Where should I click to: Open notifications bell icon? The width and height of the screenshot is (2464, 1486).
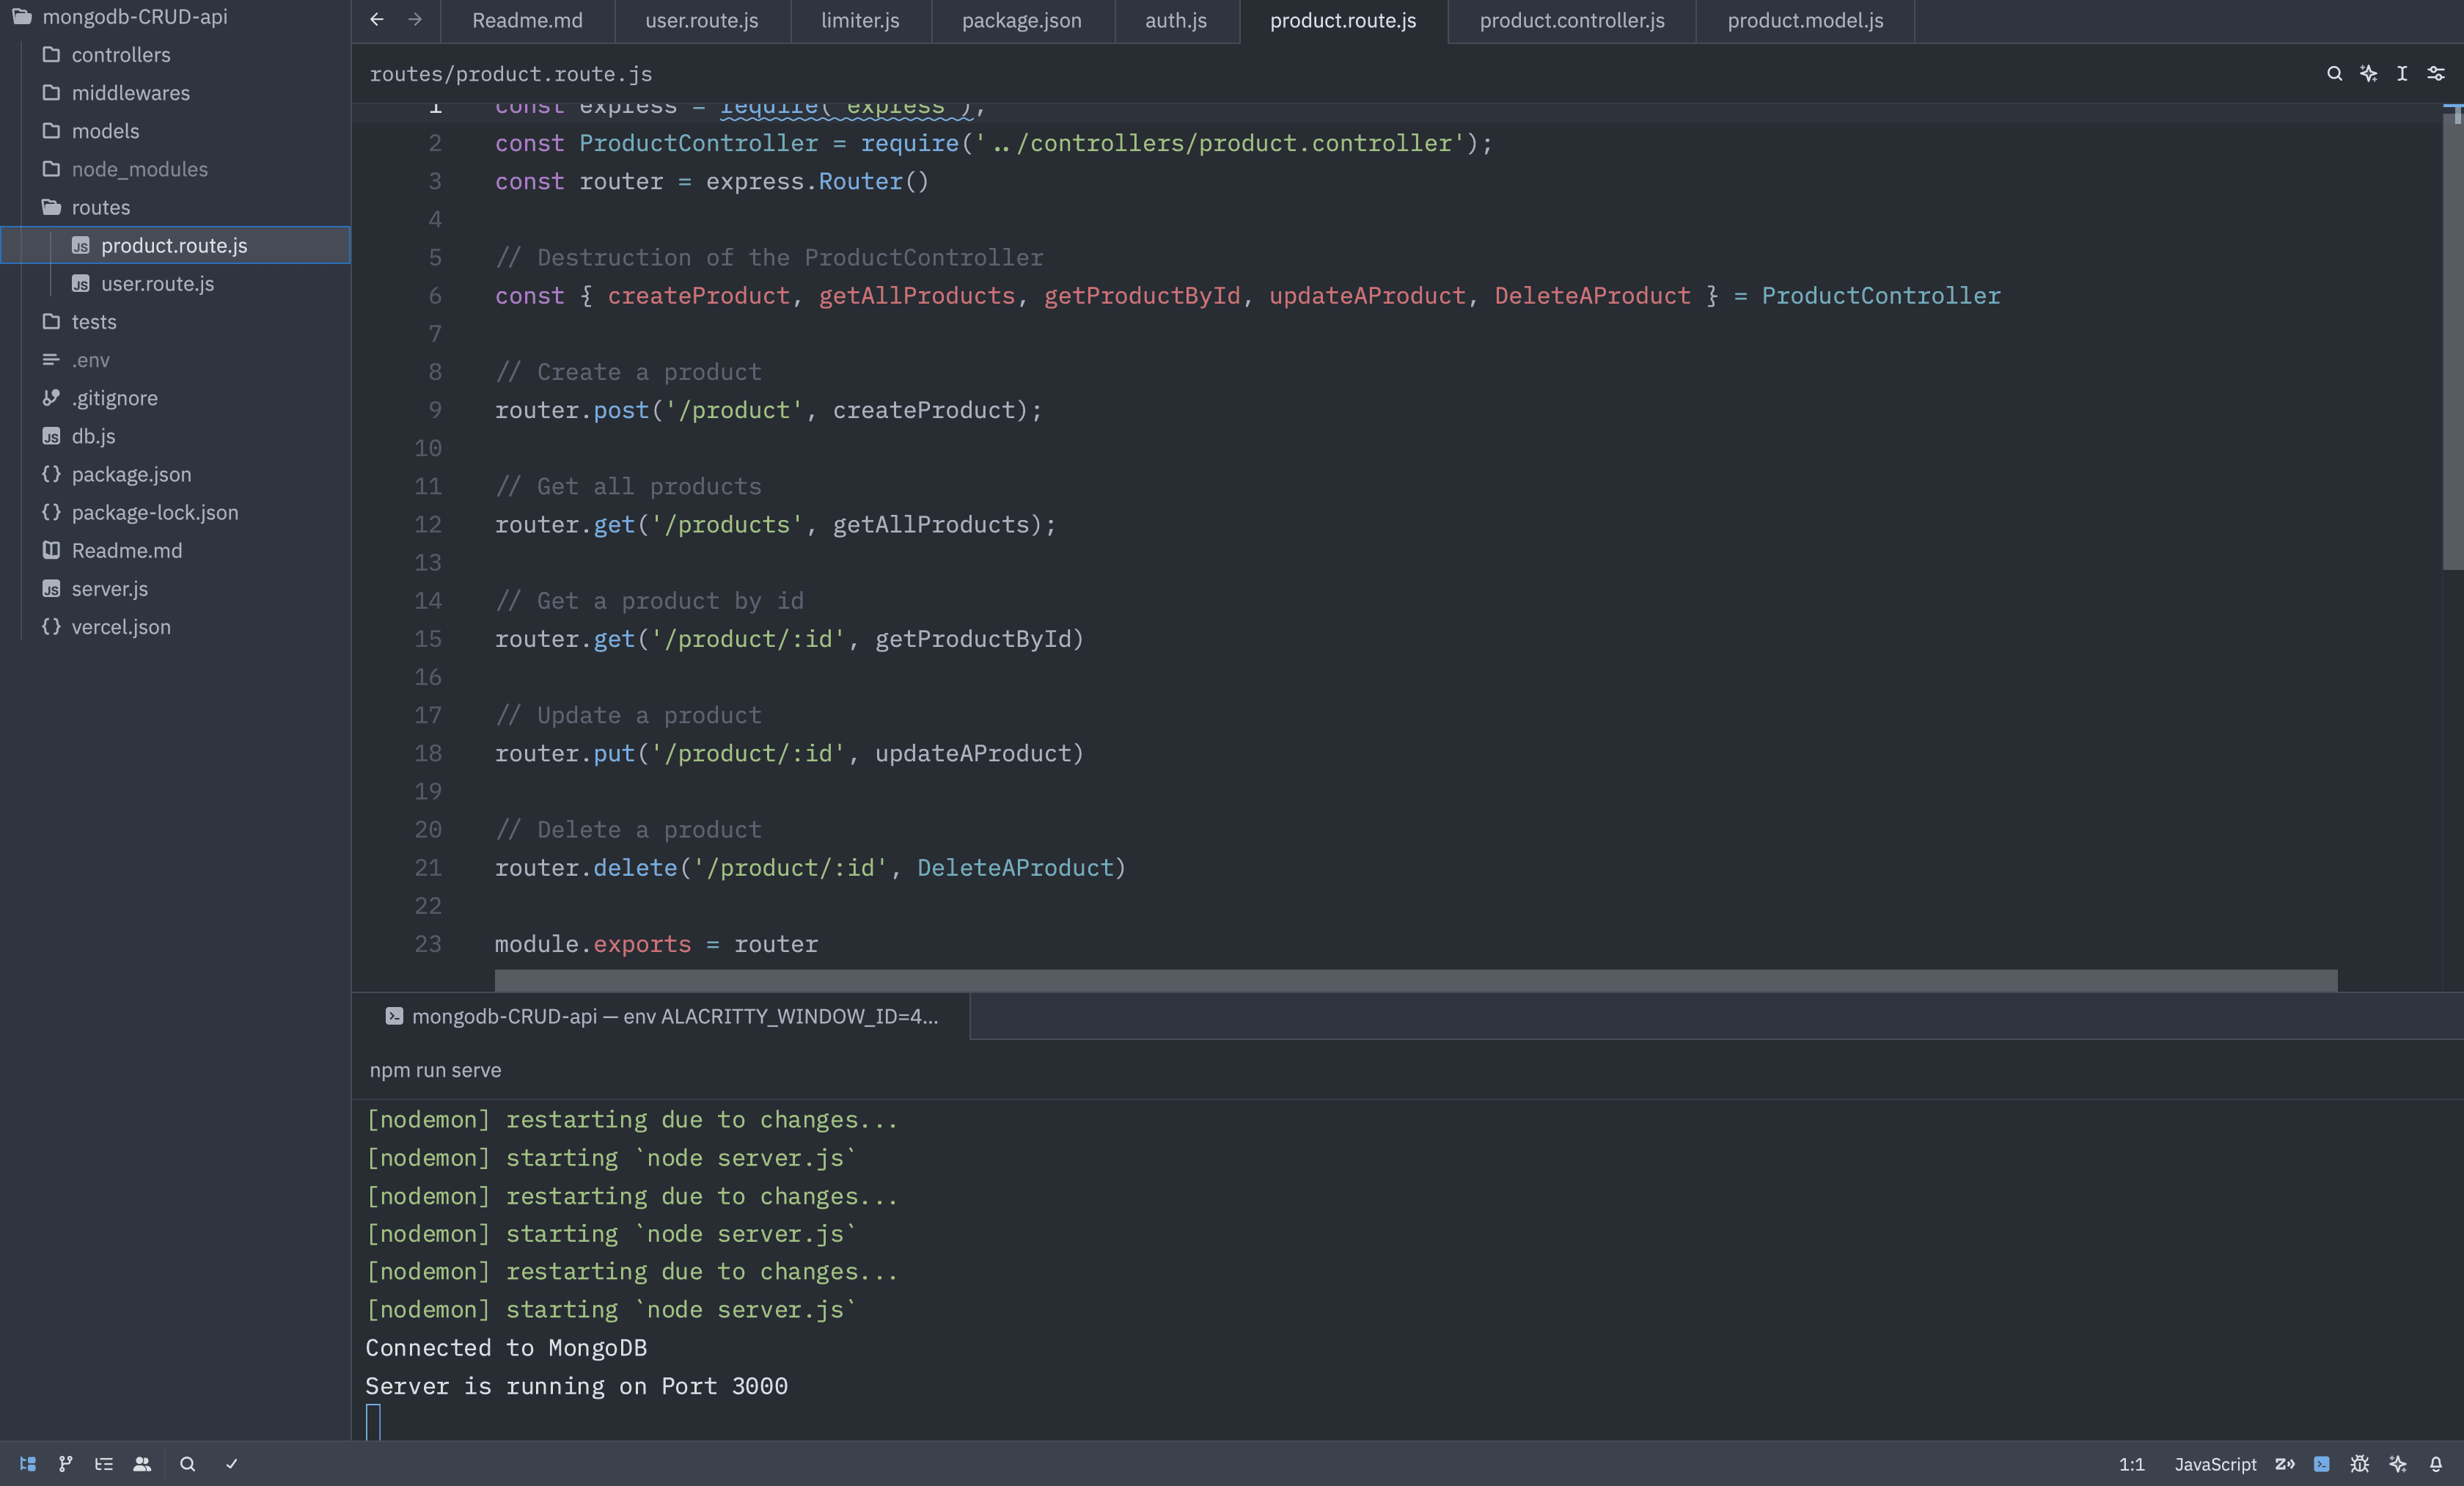pos(2436,1463)
